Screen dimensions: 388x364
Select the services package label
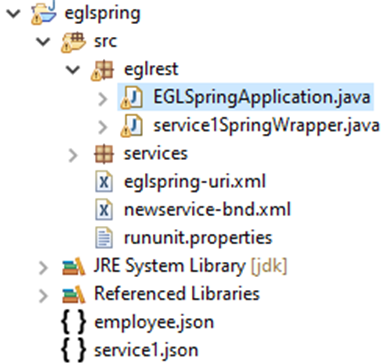(x=156, y=154)
